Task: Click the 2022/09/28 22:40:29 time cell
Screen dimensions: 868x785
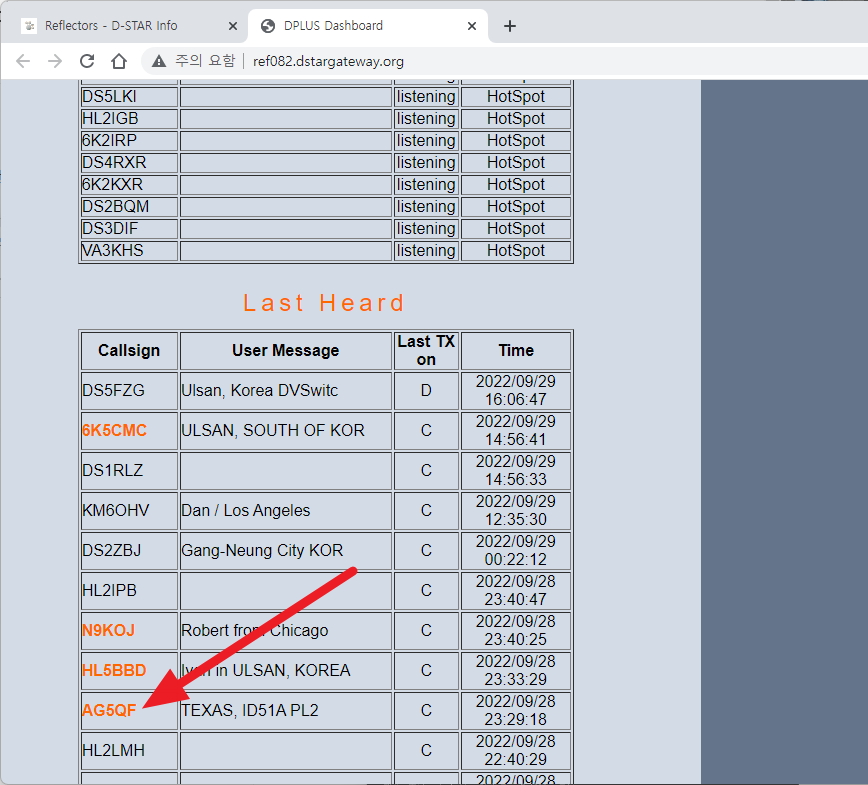Action: click(516, 750)
